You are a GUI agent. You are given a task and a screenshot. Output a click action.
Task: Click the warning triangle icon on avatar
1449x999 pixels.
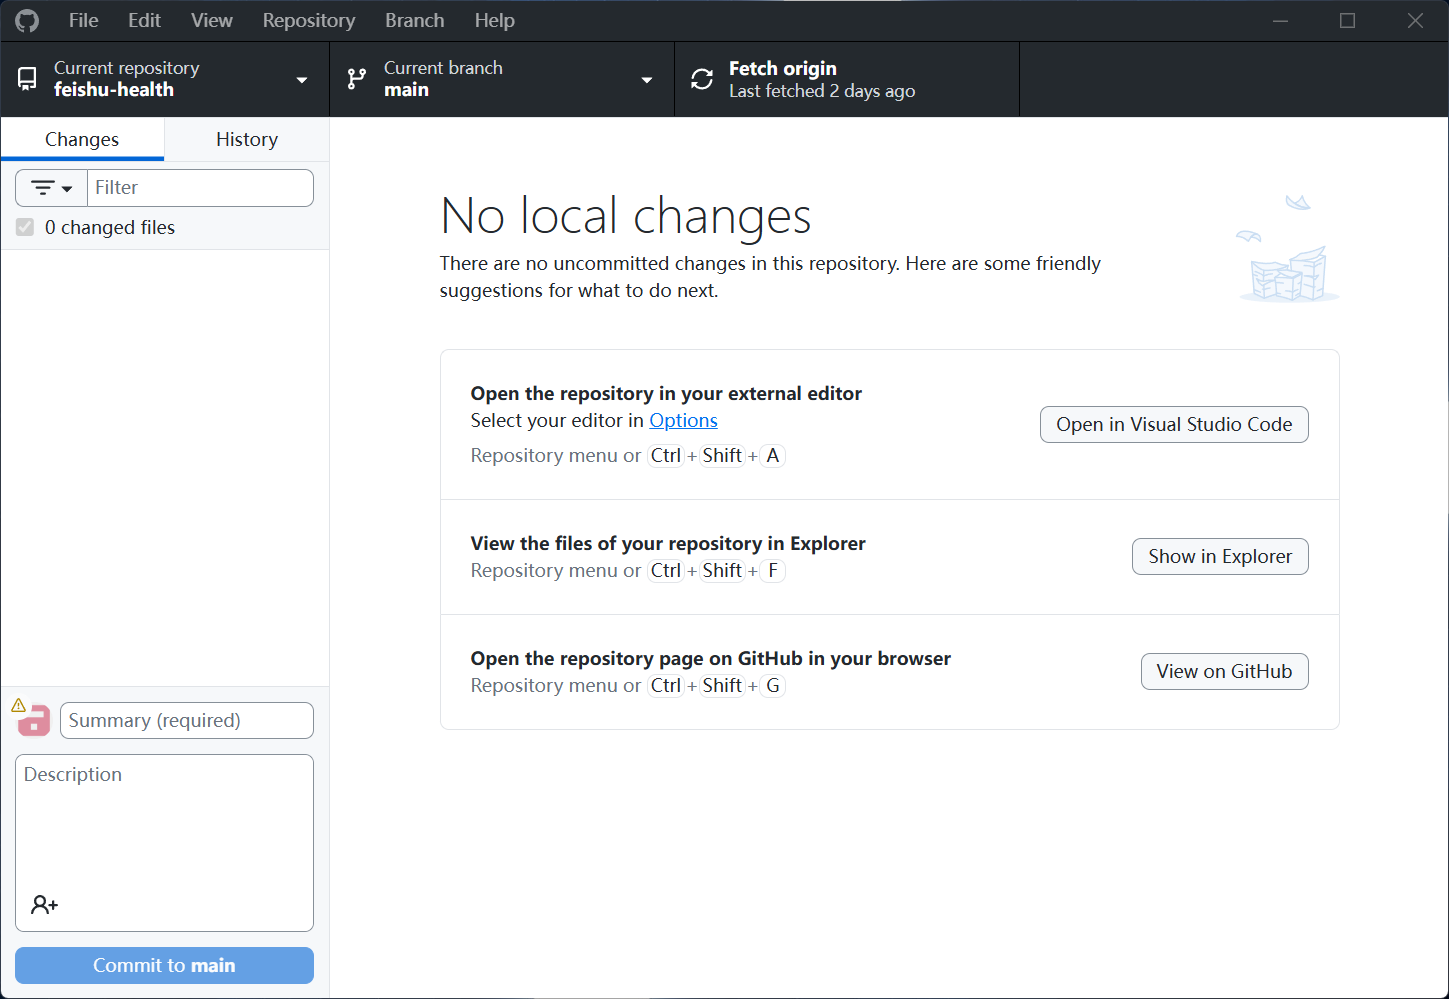tap(19, 705)
